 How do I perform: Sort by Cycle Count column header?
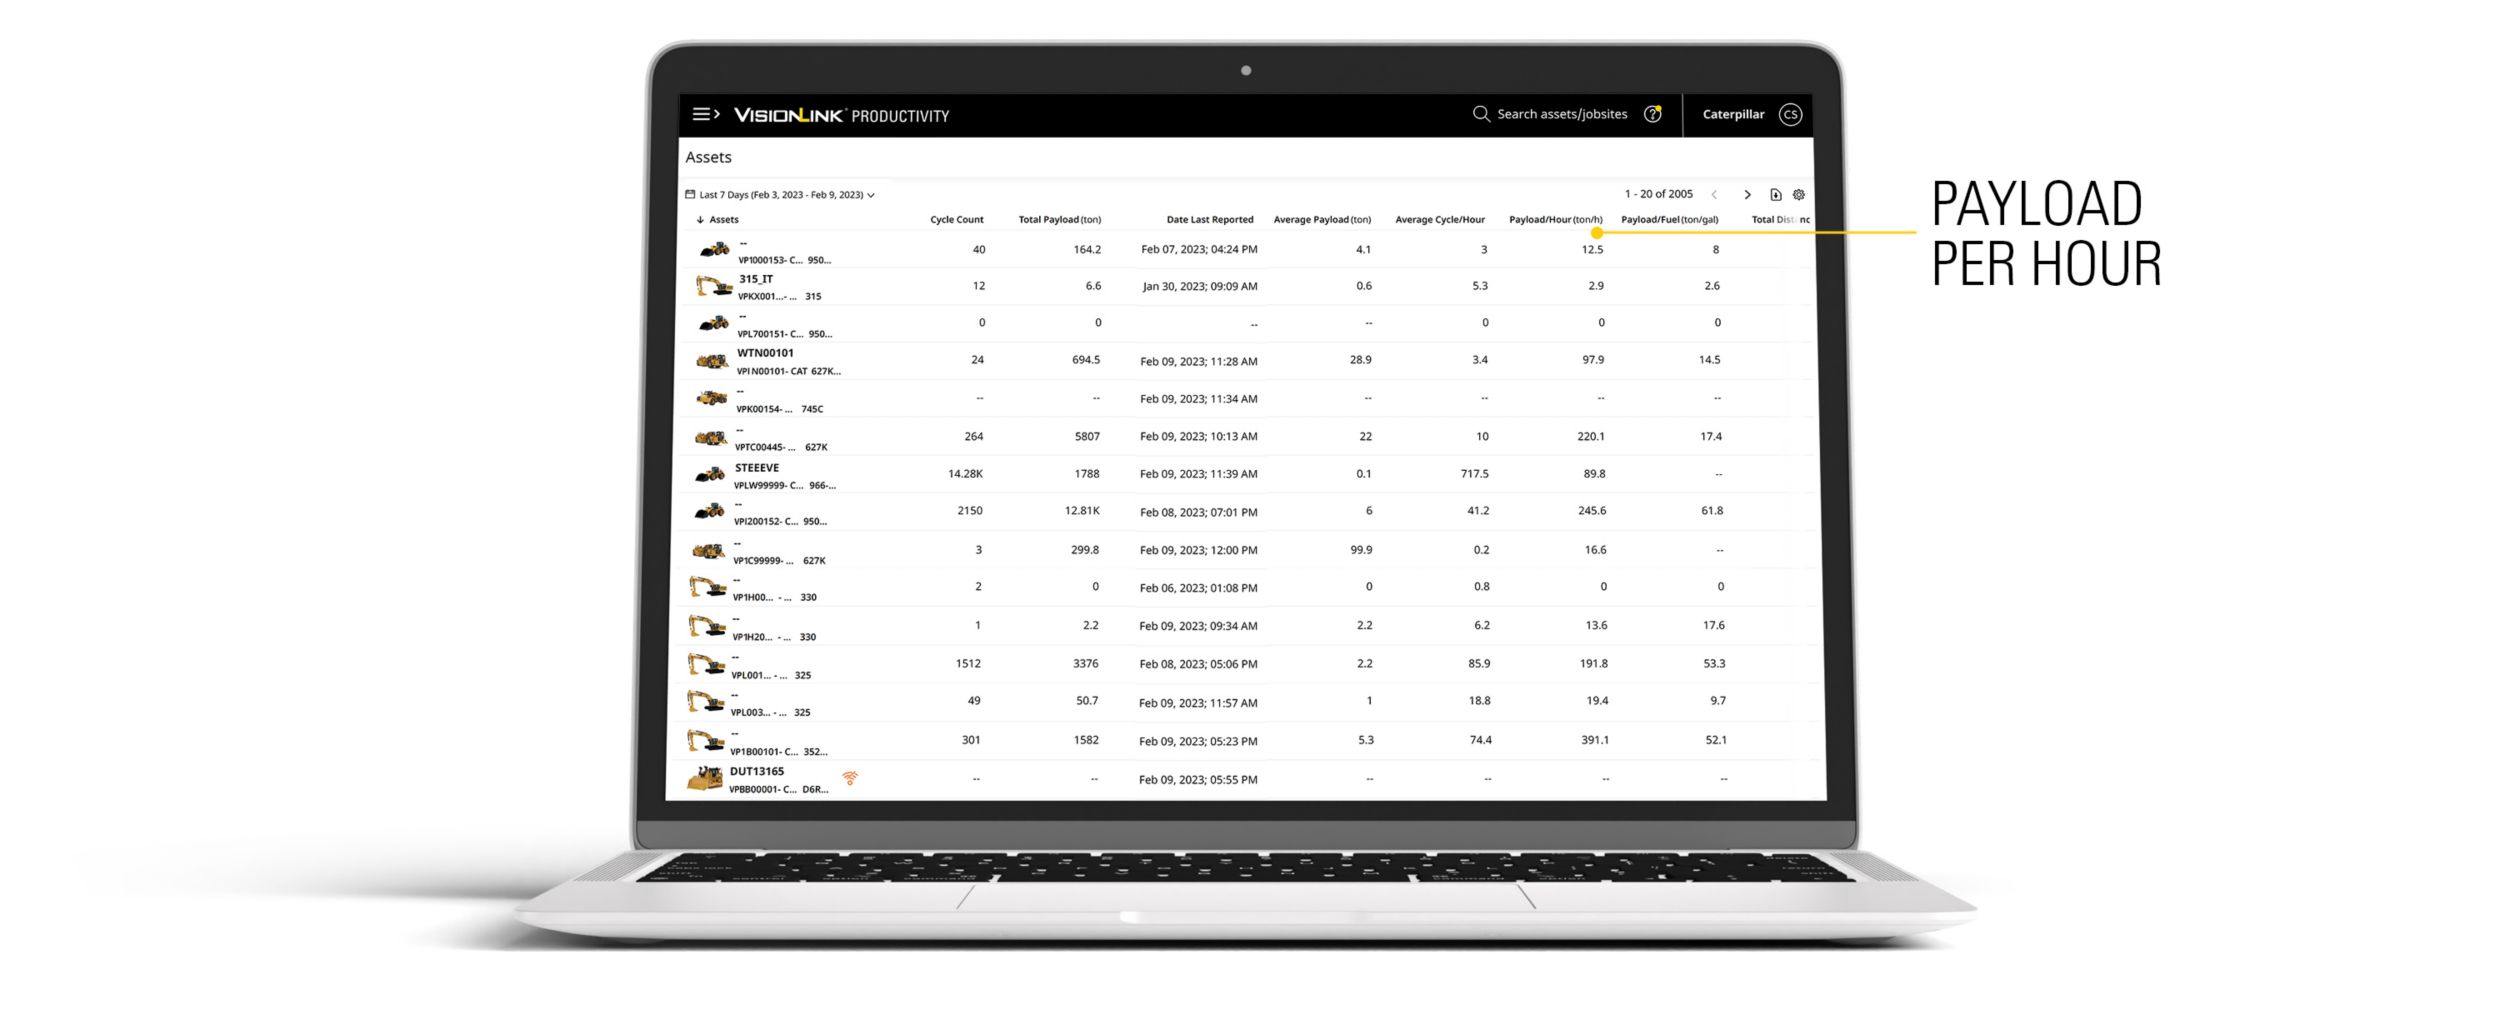(x=957, y=220)
